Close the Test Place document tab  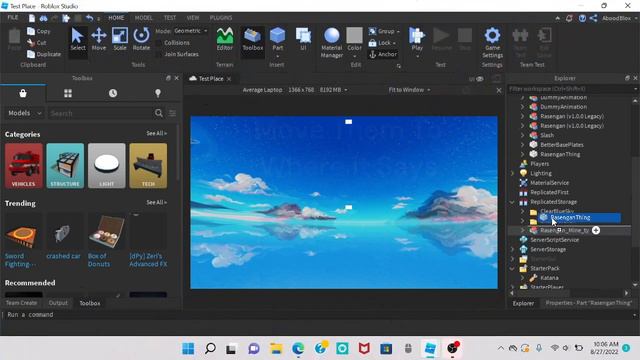click(x=229, y=79)
